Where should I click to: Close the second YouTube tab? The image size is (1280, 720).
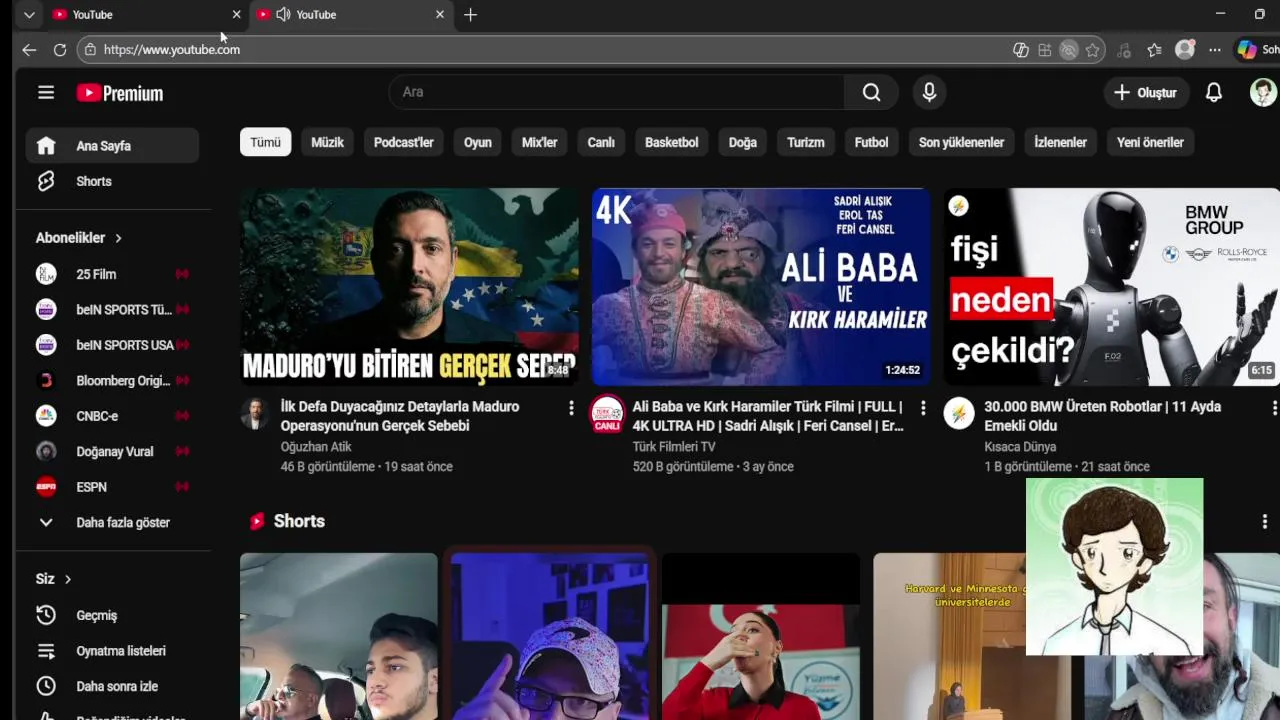click(x=439, y=14)
